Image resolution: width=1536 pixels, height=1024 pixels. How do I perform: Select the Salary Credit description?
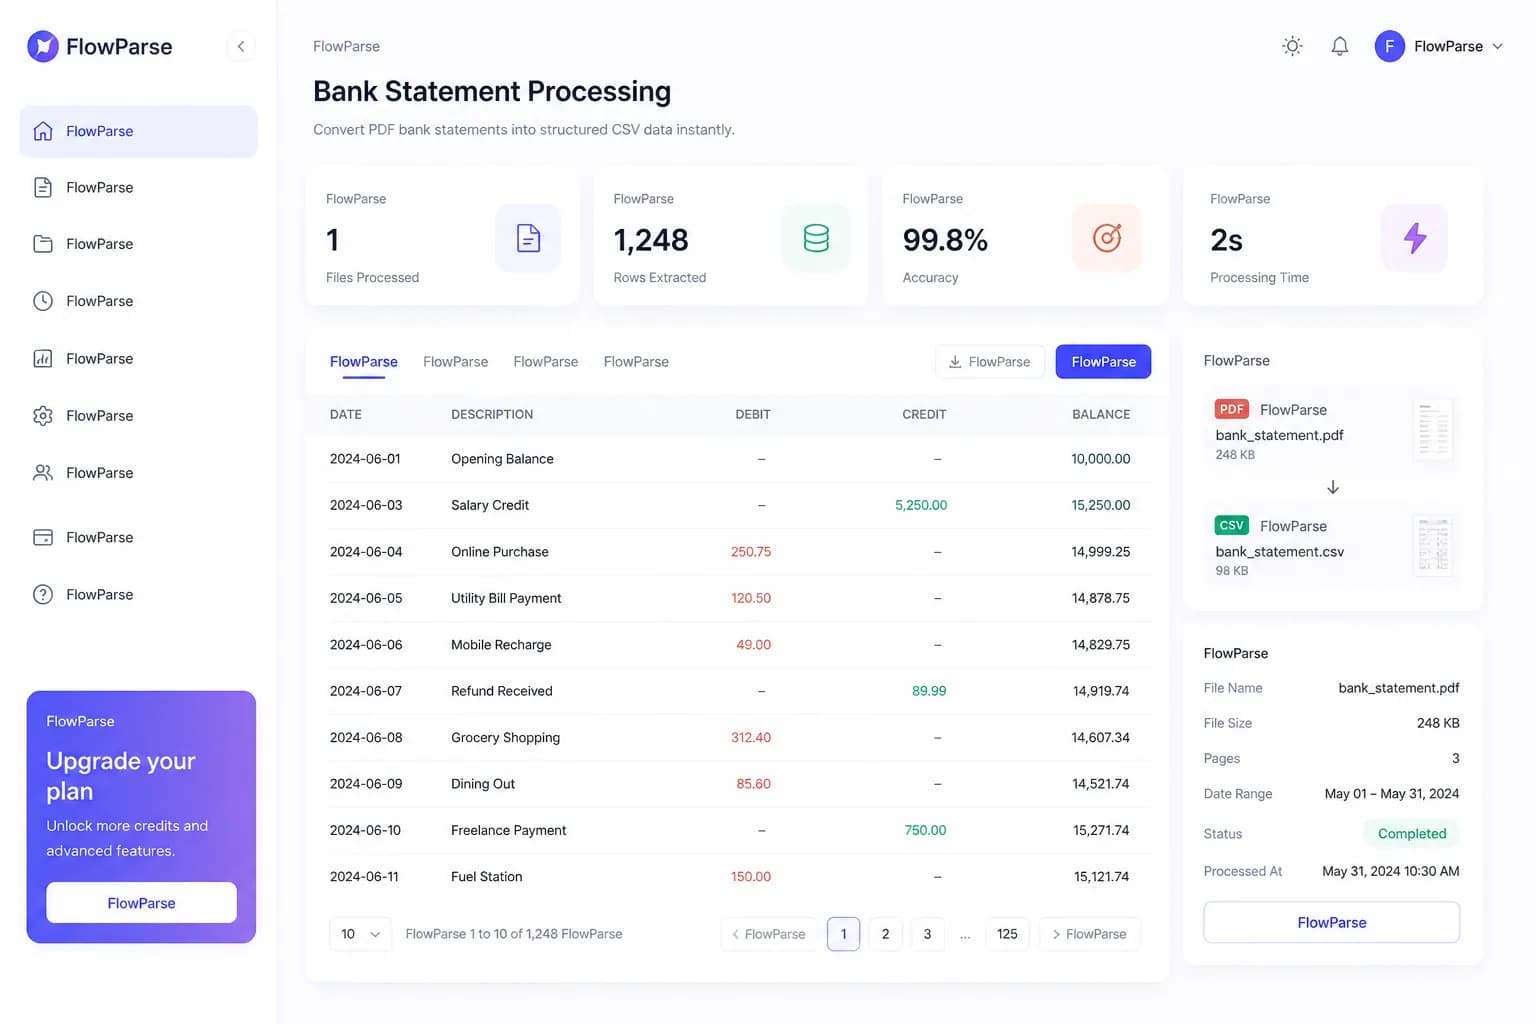(490, 505)
